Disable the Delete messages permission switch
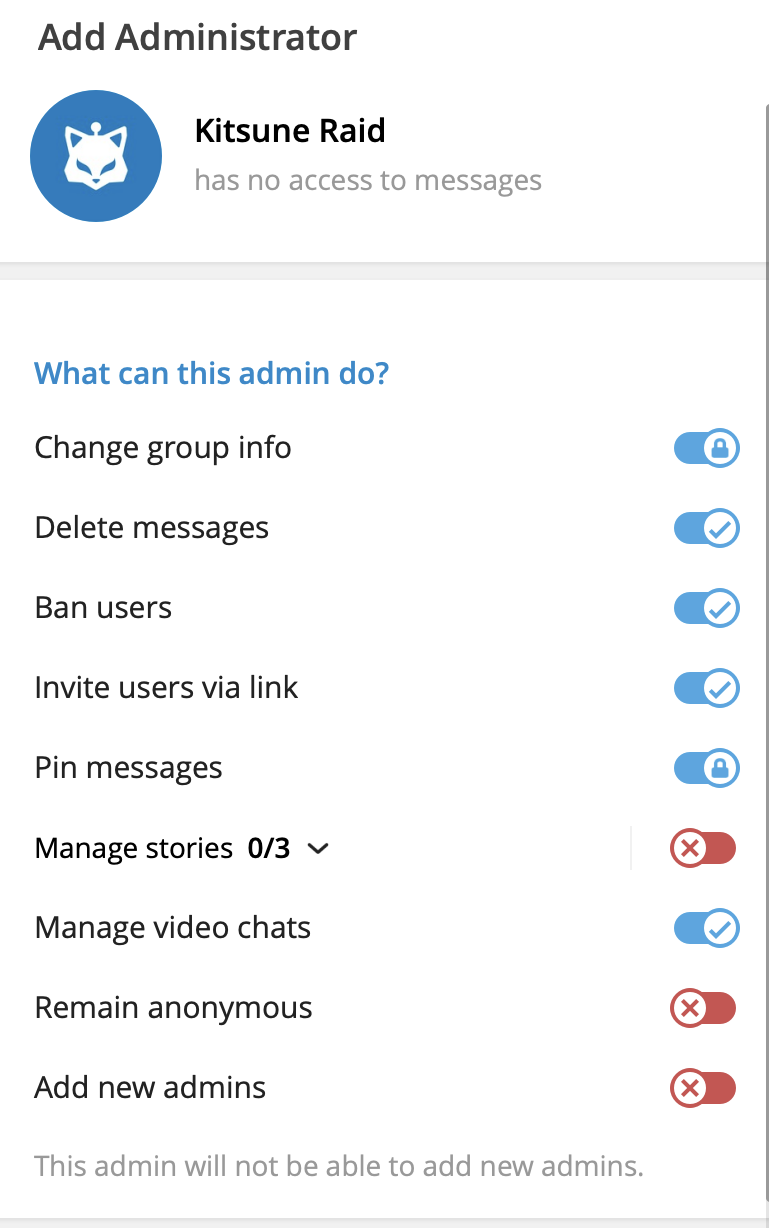Viewport: 769px width, 1228px height. [706, 528]
